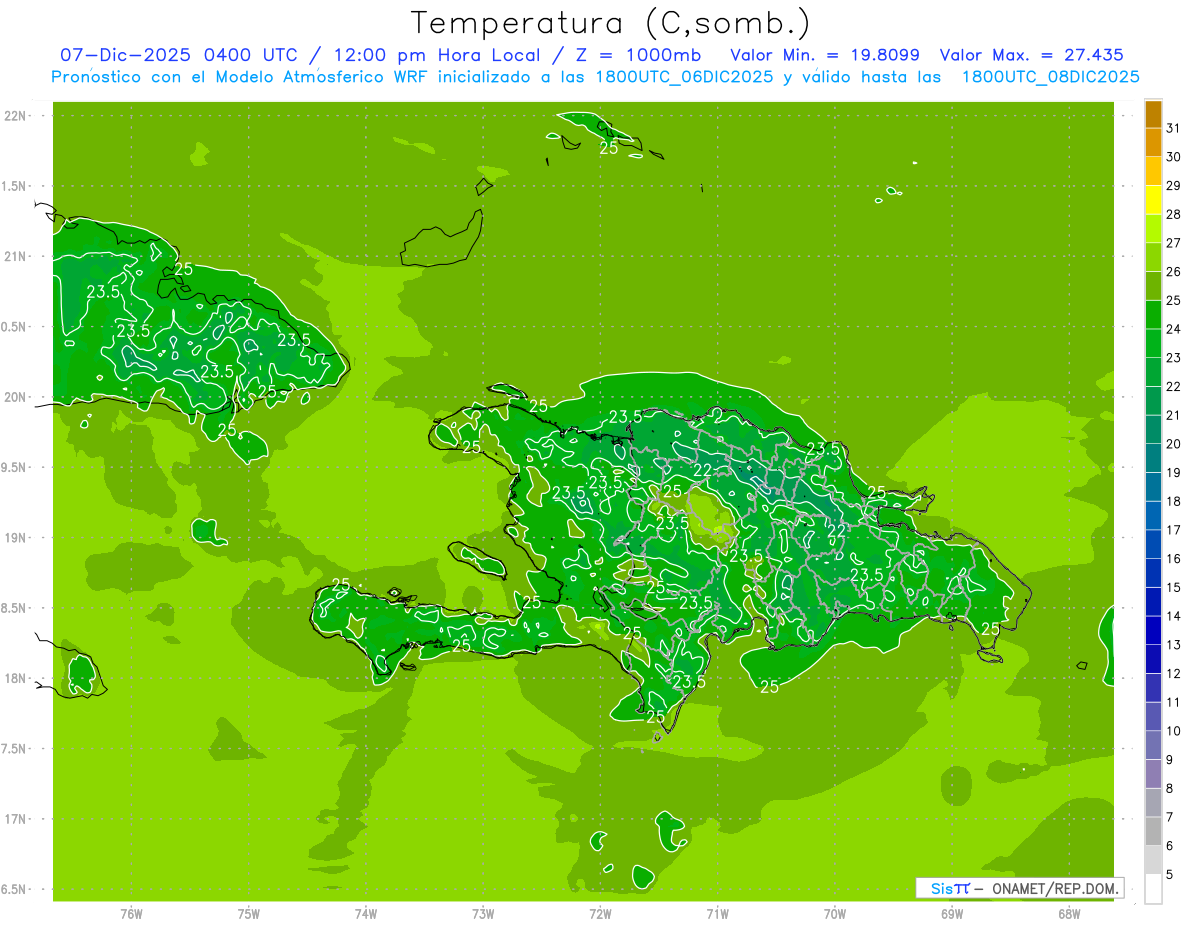Viewport: 1200px width, 927px height.
Task: Click the latitude axis label "17N"
Action: coord(16,819)
